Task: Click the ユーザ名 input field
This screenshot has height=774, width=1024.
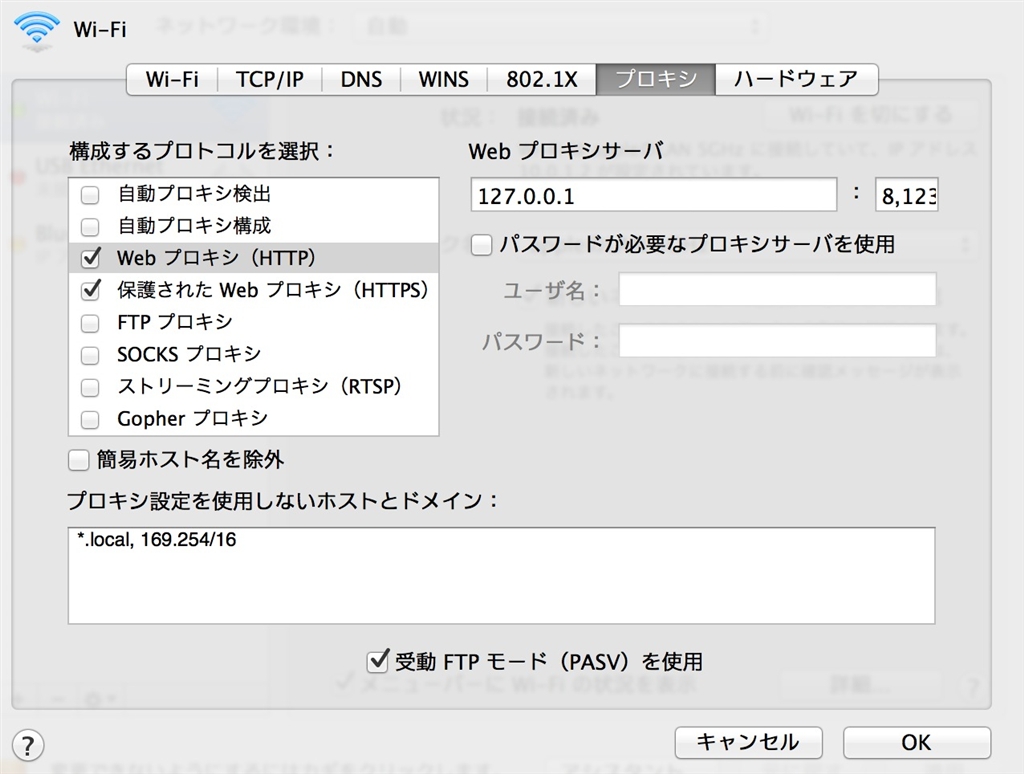Action: click(777, 289)
